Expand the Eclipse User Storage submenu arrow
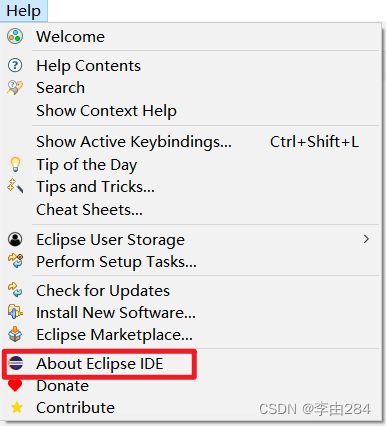Viewport: 386px width, 426px height. [x=366, y=239]
